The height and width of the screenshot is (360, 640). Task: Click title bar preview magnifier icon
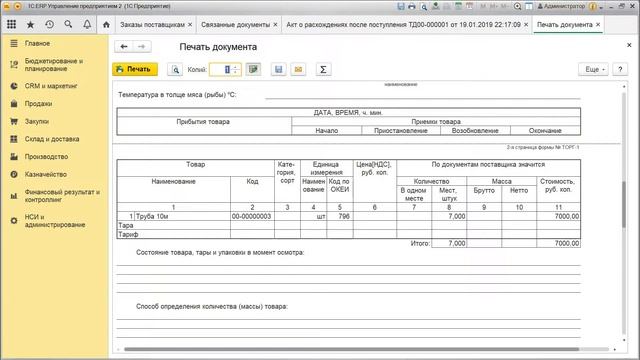point(424,6)
